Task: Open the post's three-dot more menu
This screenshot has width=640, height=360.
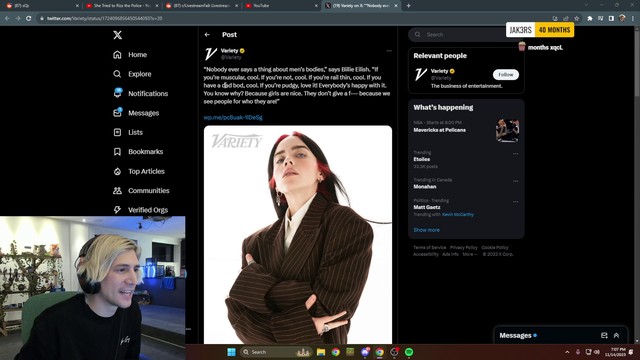Action: 389,51
